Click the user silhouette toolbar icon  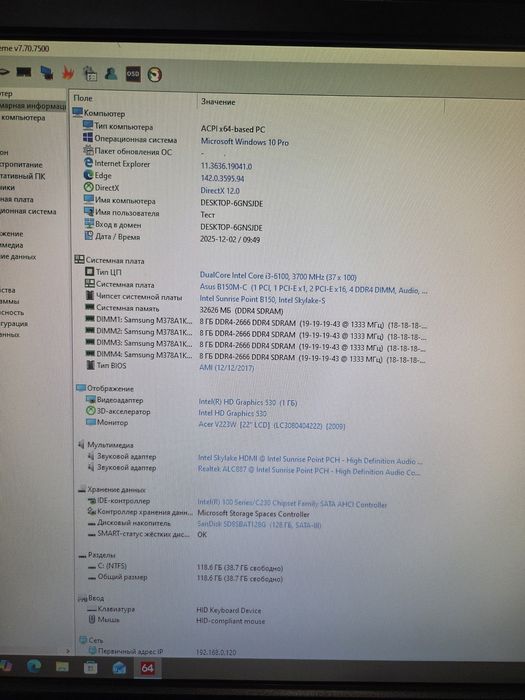[x=111, y=74]
